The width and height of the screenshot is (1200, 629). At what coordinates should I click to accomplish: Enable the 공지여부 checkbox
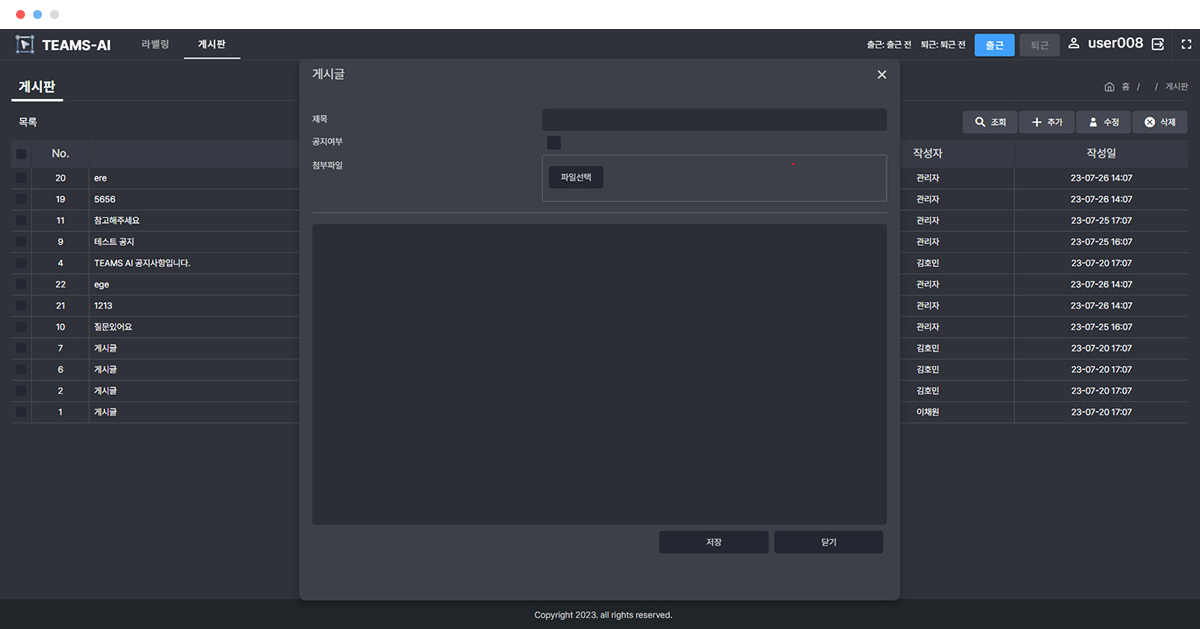click(x=554, y=143)
